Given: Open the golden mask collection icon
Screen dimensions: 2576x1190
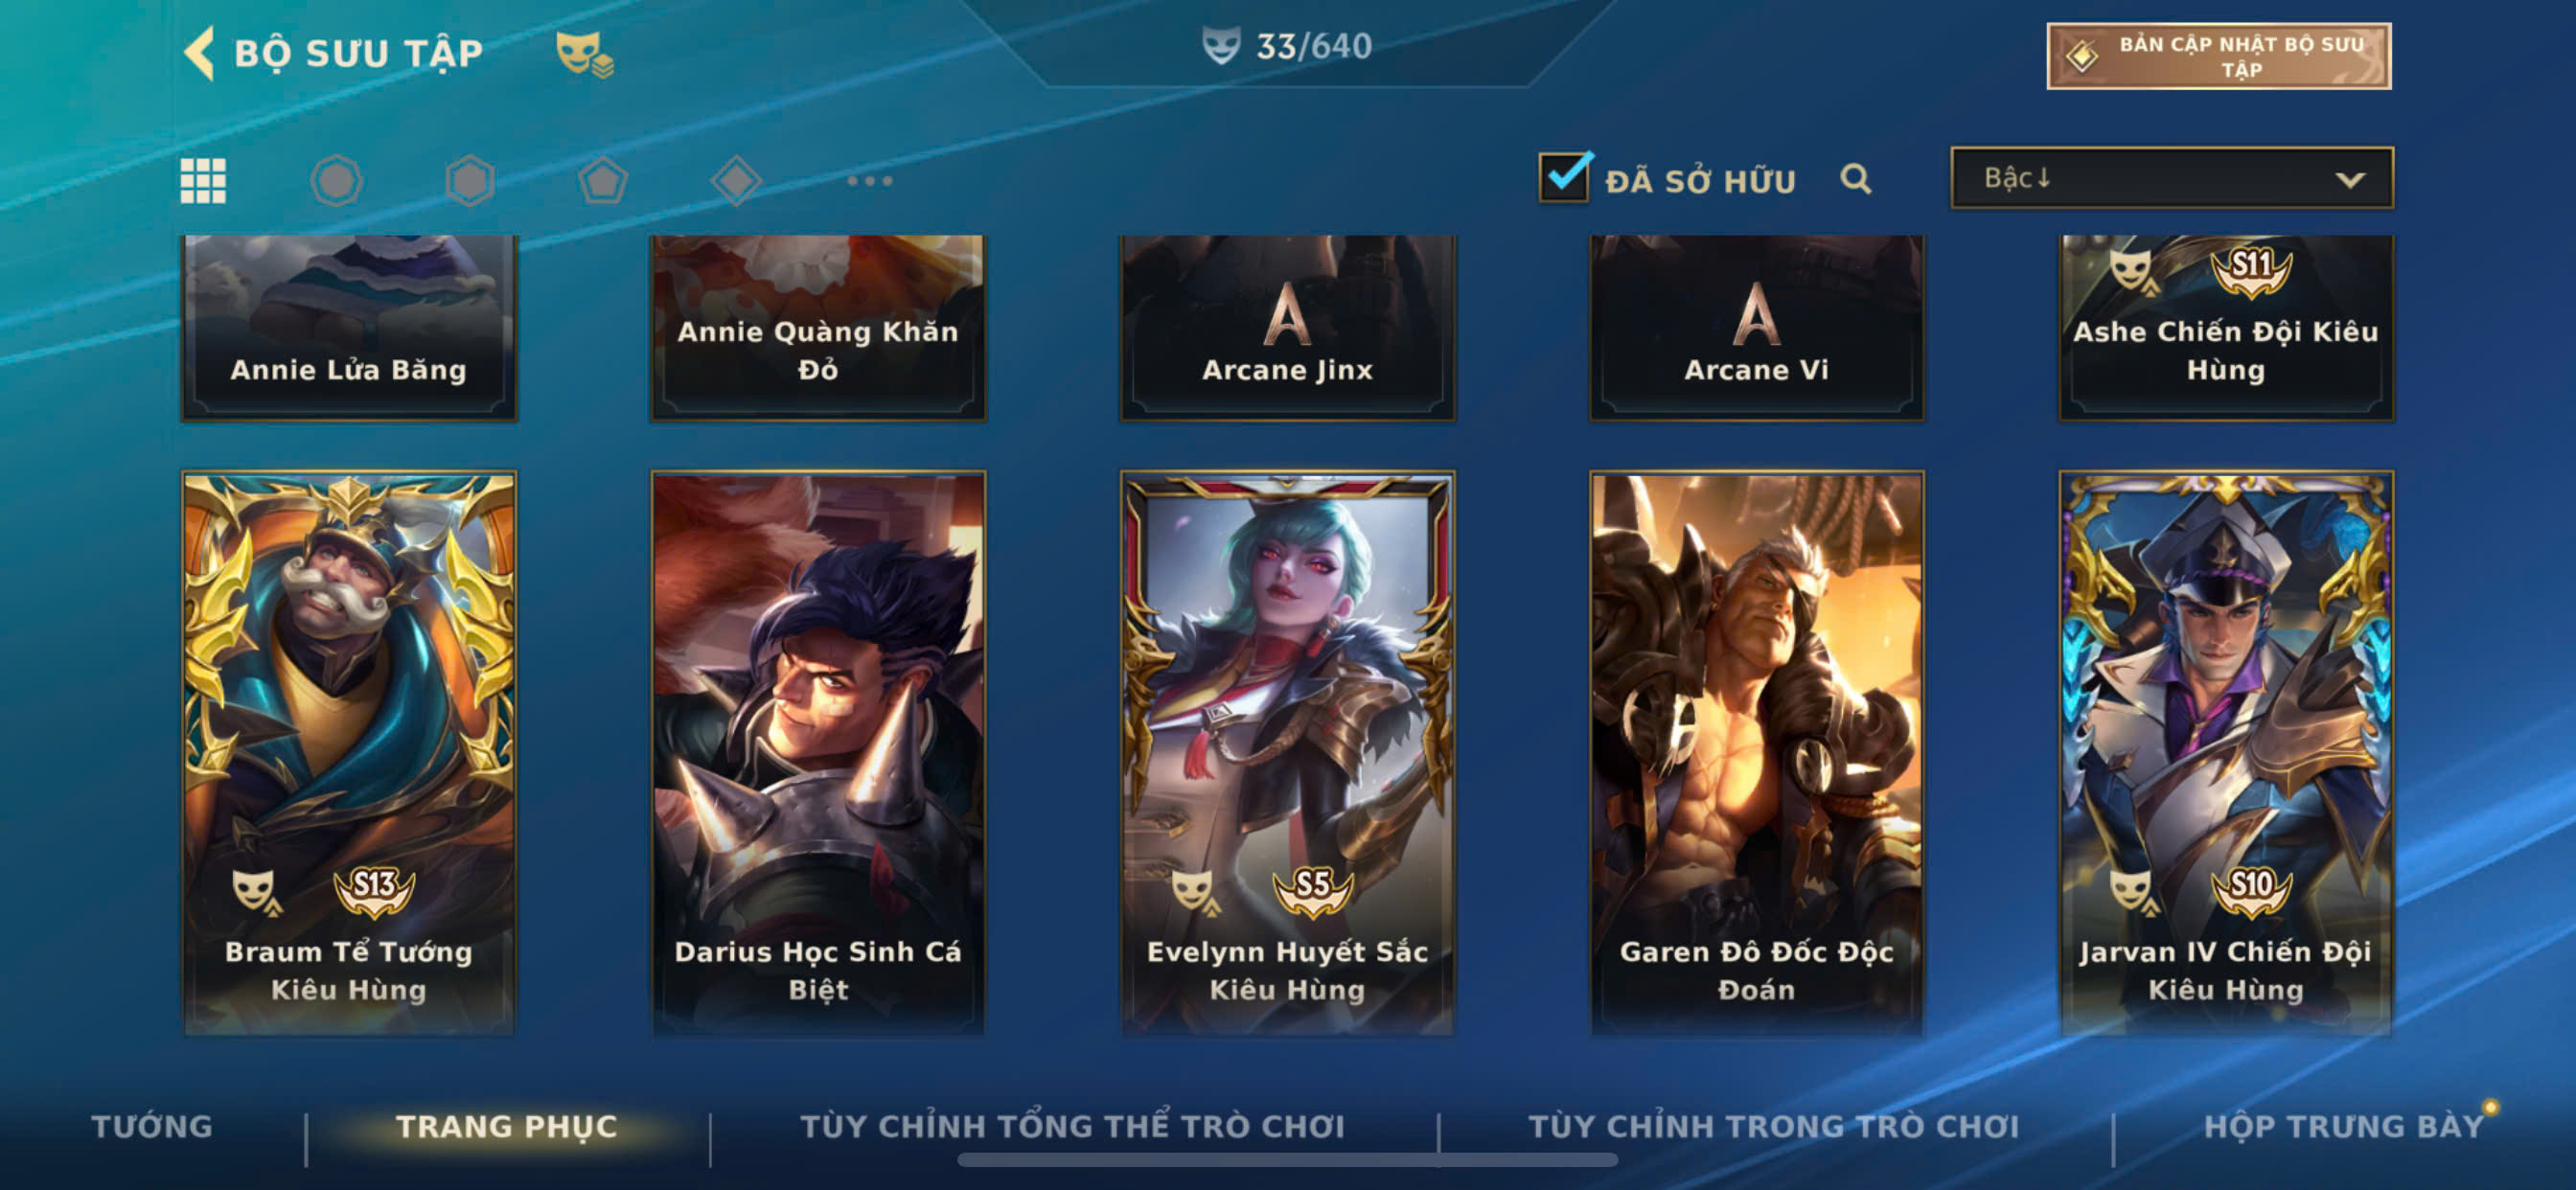Looking at the screenshot, I should tap(584, 54).
